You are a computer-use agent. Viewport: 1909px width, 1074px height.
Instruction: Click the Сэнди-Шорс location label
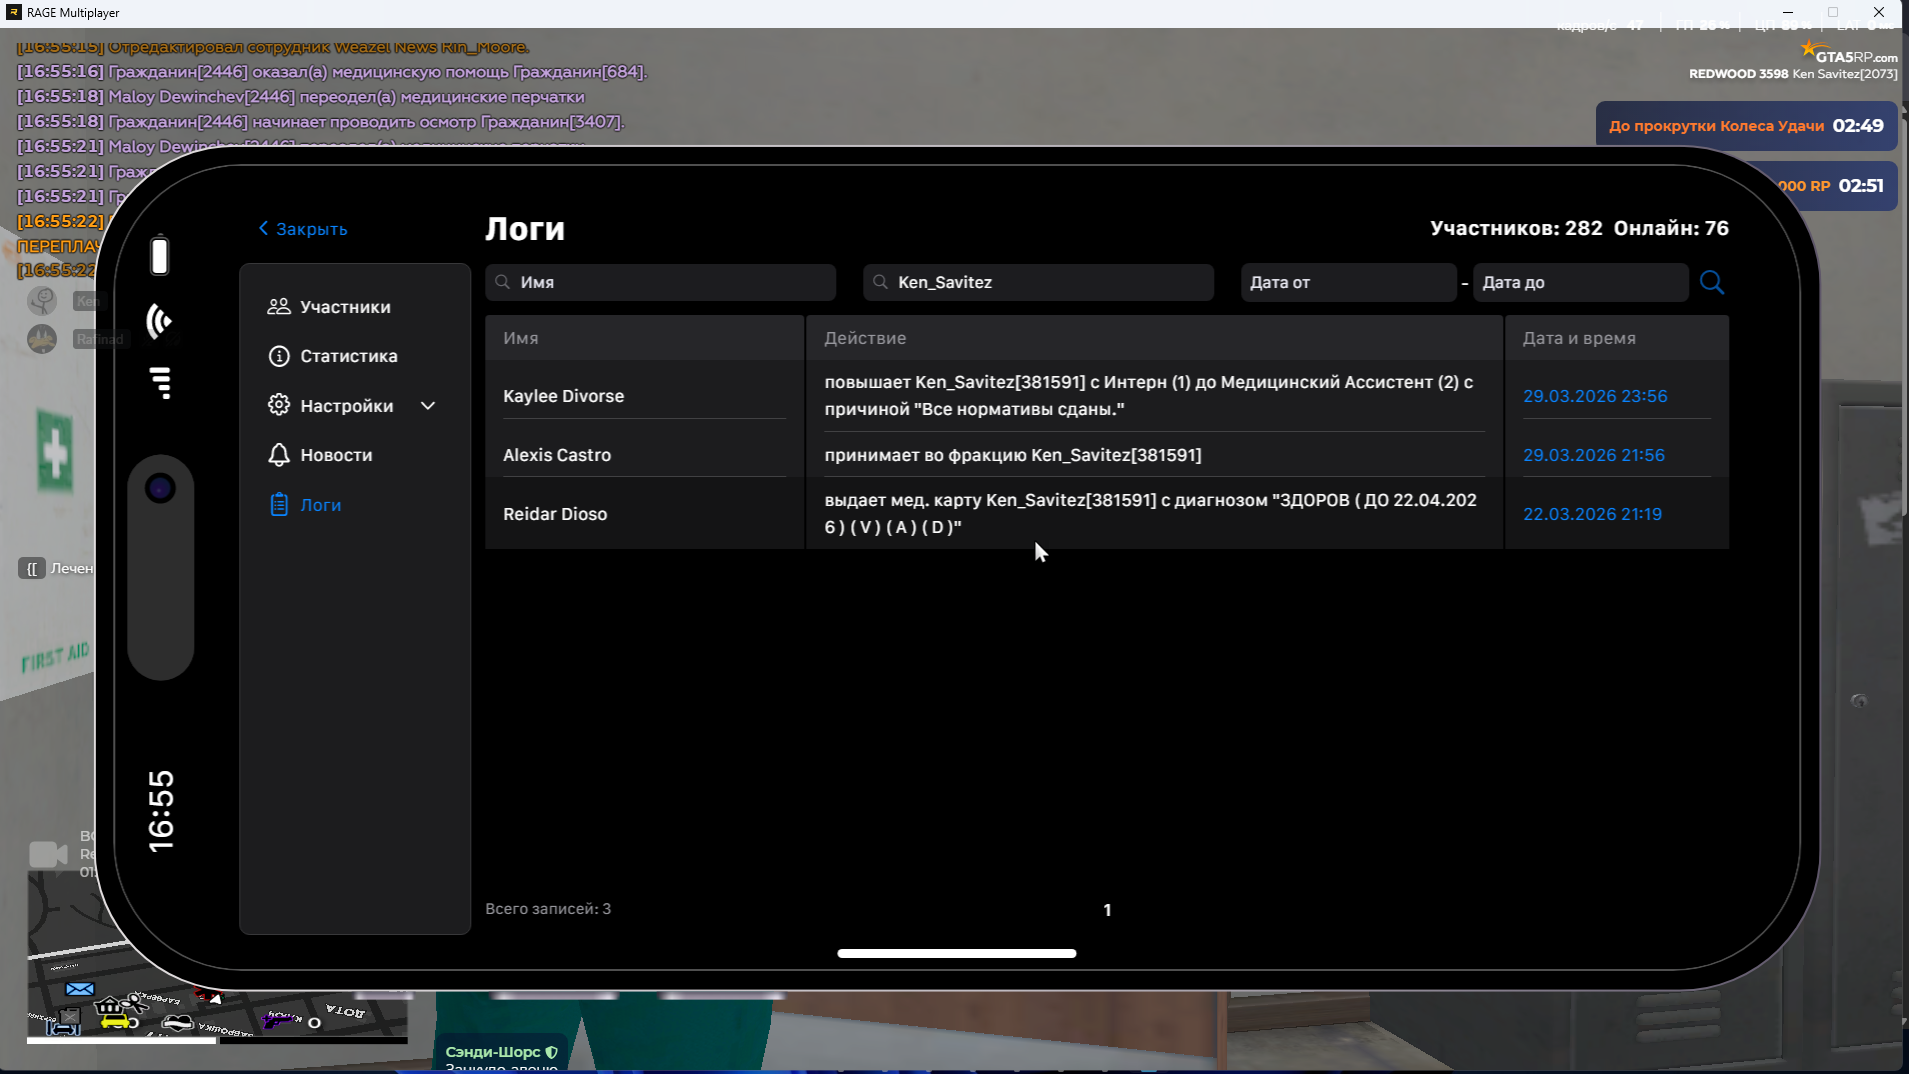[492, 1052]
